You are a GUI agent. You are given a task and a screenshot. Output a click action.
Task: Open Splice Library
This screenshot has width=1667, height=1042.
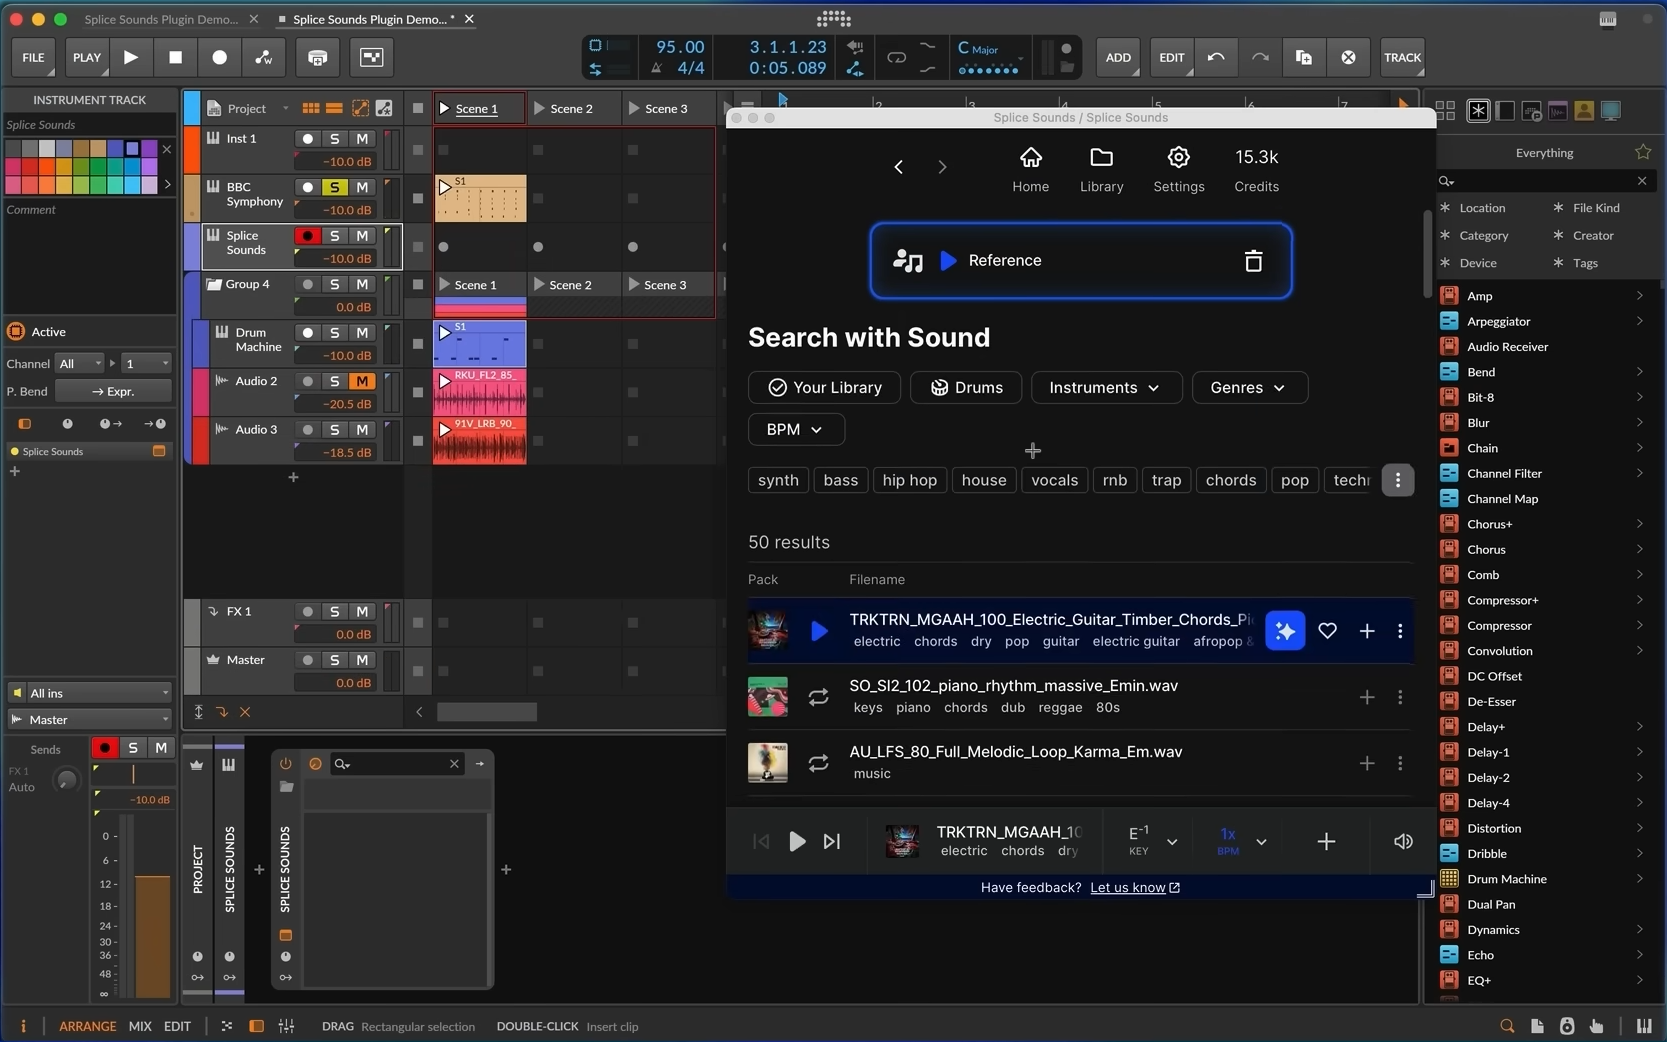click(x=1101, y=169)
